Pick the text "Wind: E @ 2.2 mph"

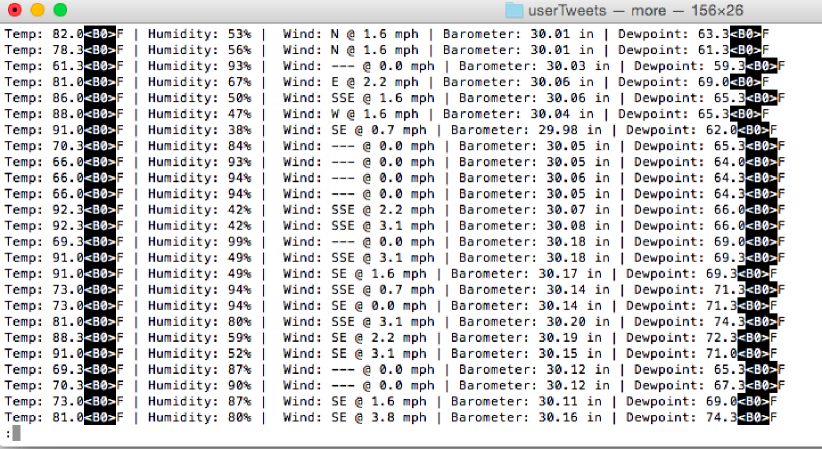(x=351, y=82)
